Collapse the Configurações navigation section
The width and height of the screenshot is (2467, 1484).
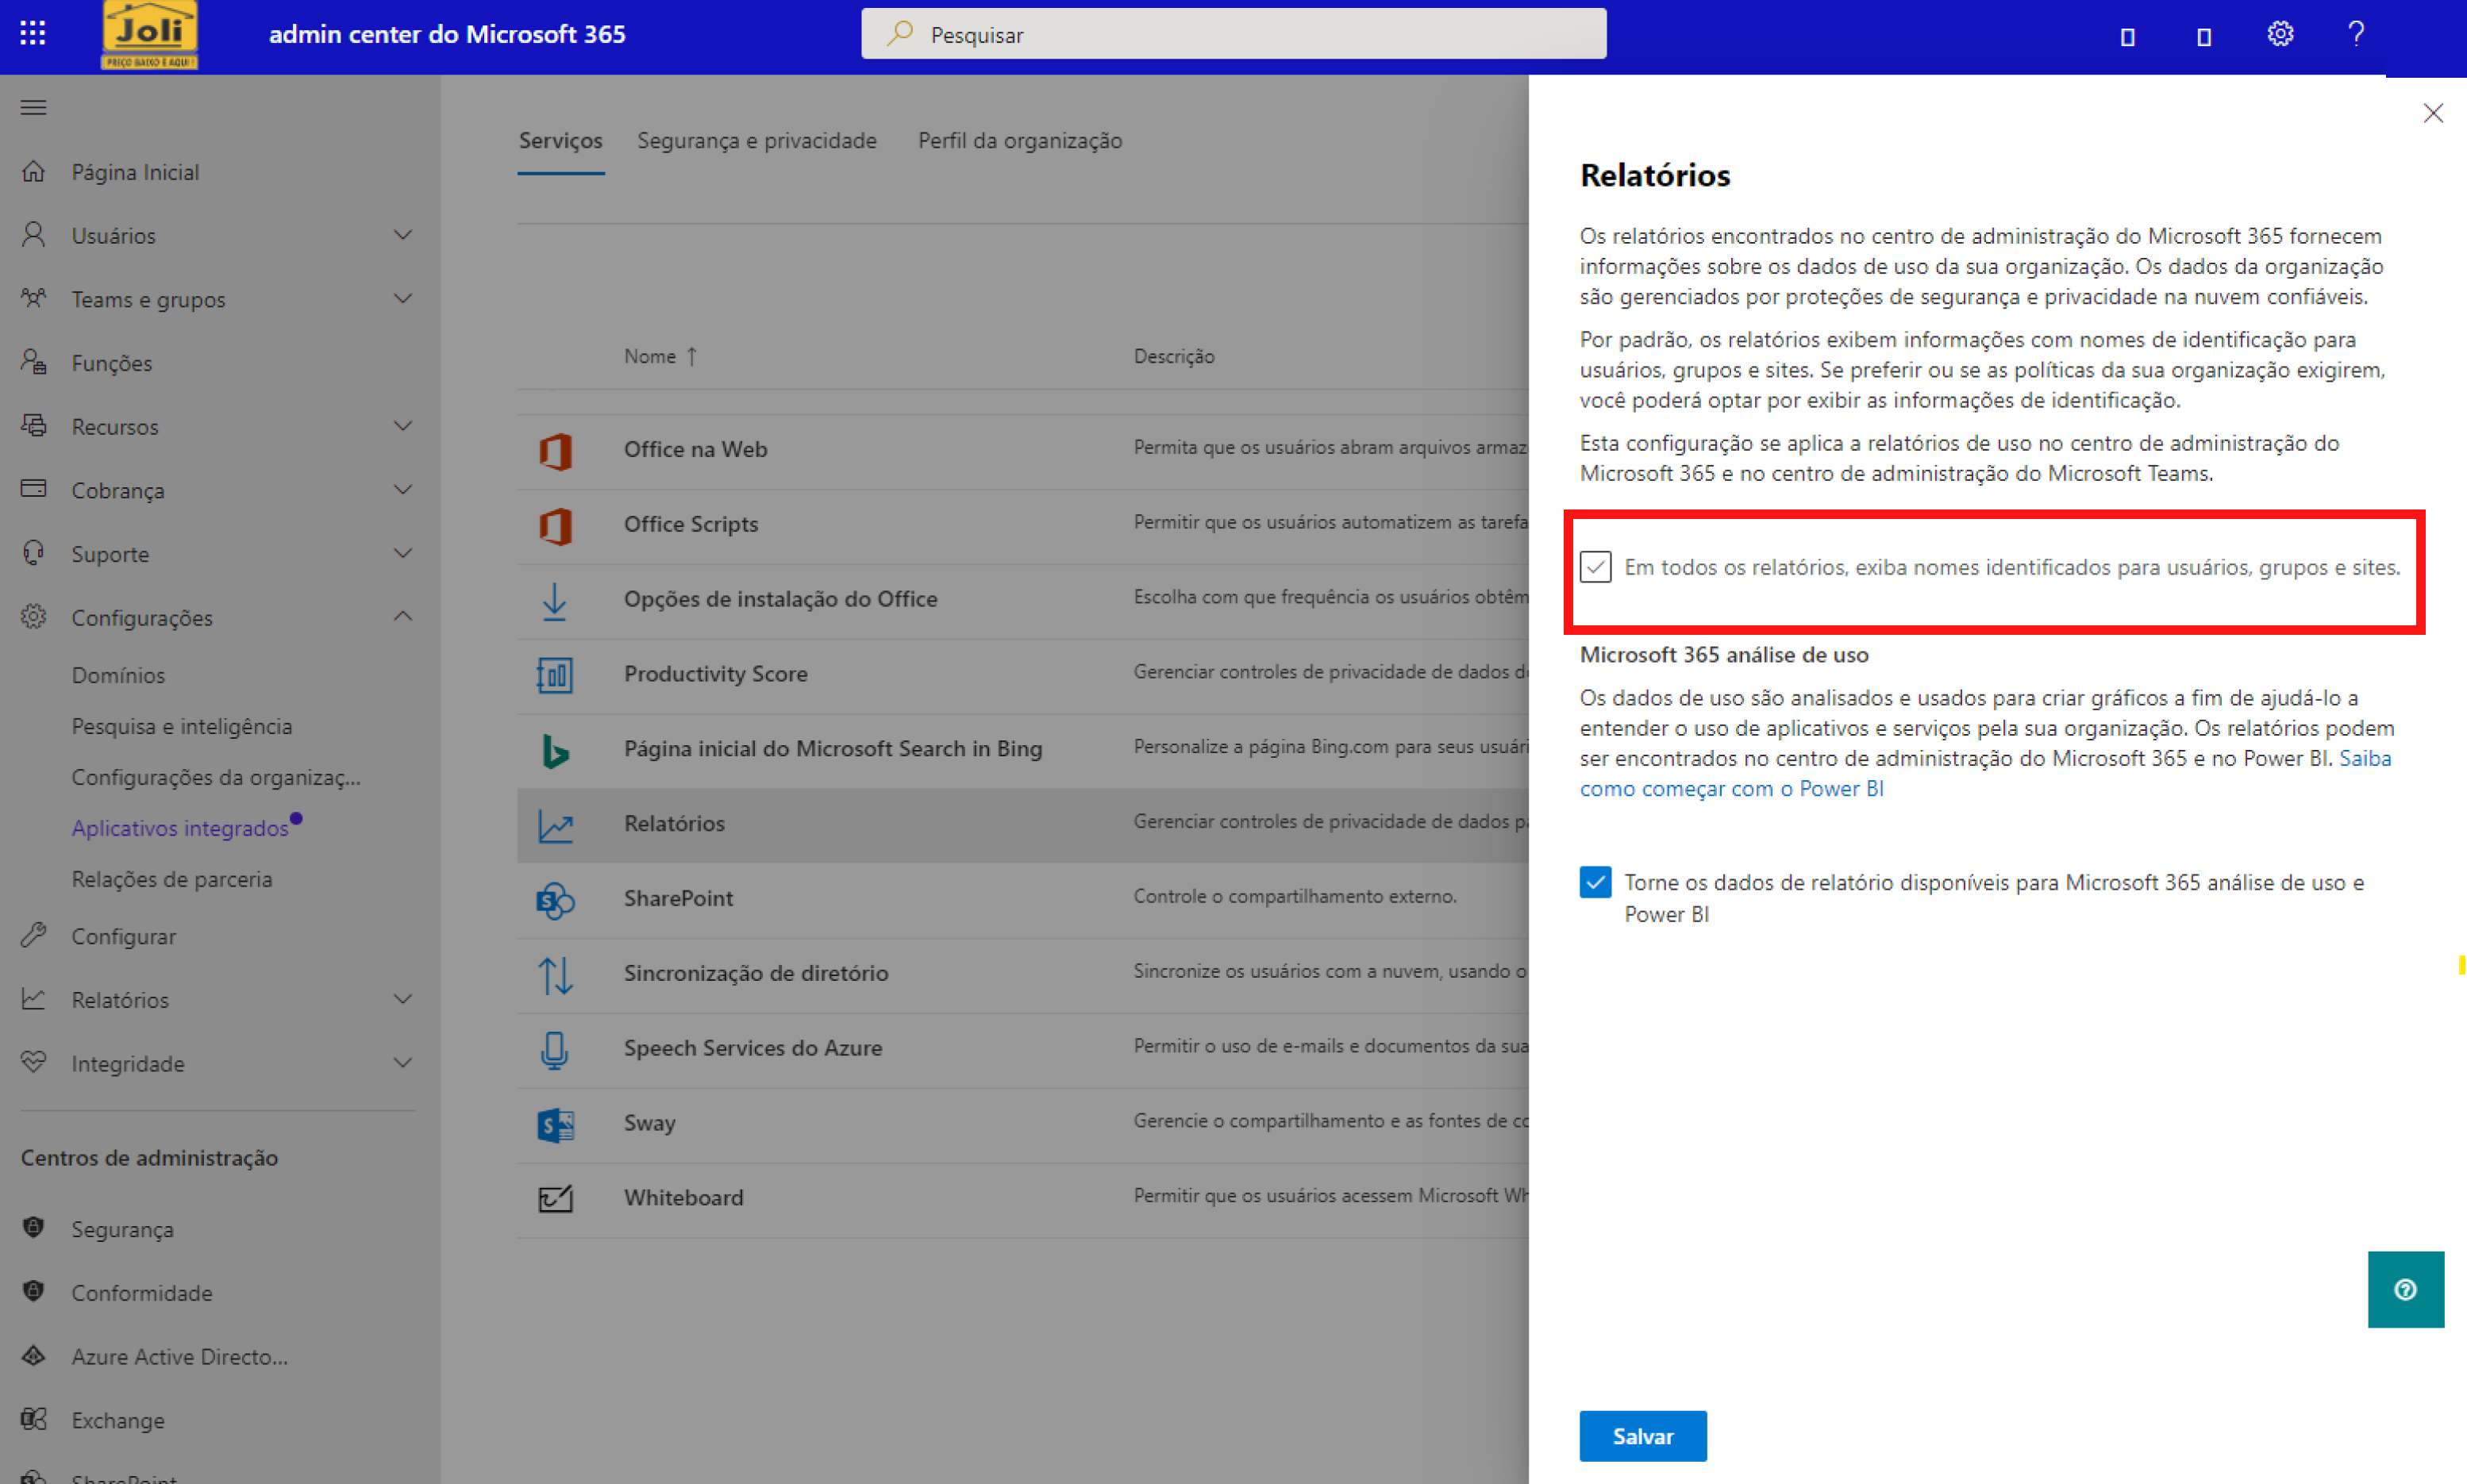pyautogui.click(x=402, y=617)
